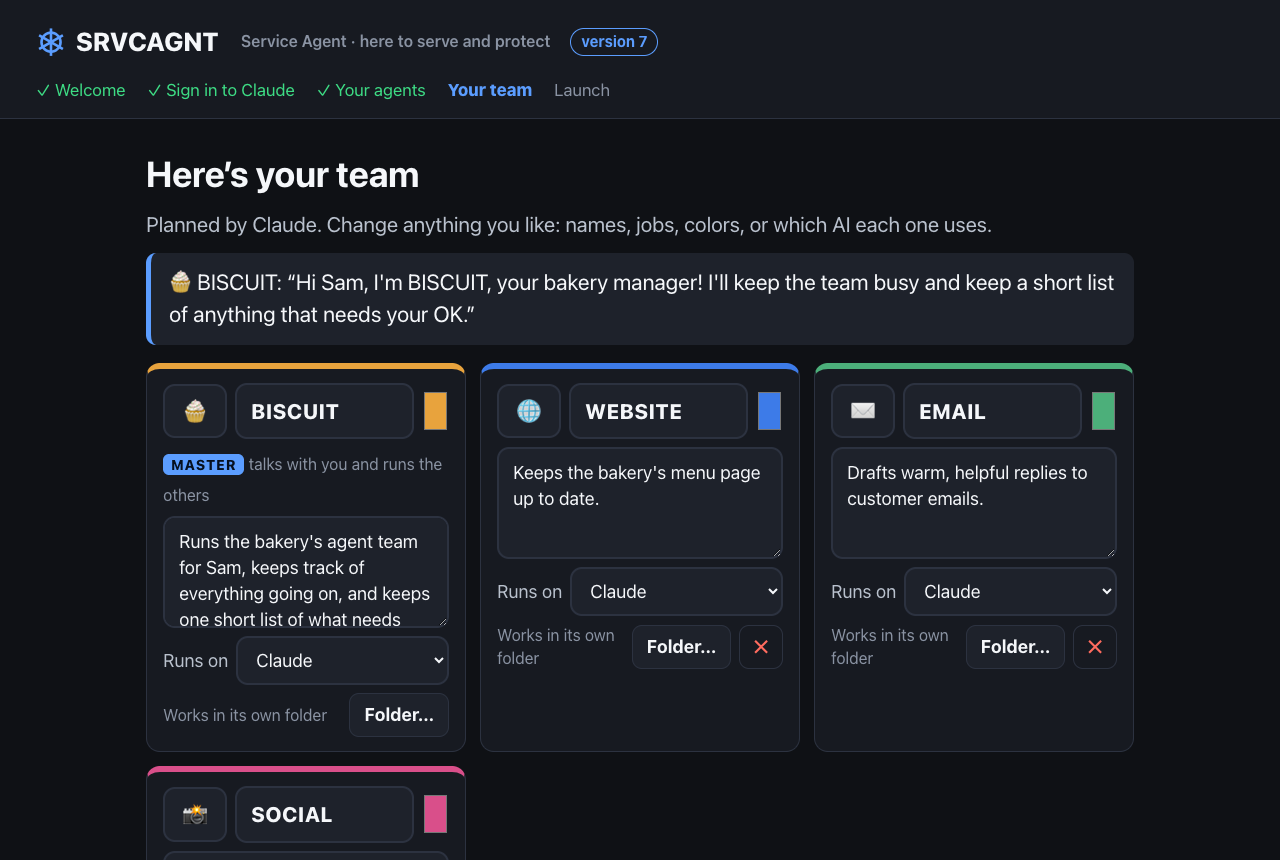Click the 'Here's your team' heading
The width and height of the screenshot is (1280, 860).
(x=282, y=175)
